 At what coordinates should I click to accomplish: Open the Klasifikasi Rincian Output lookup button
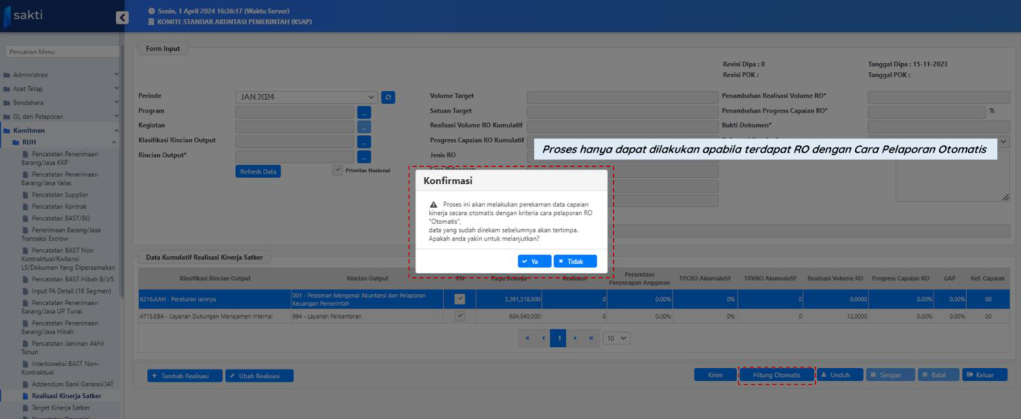pos(364,141)
